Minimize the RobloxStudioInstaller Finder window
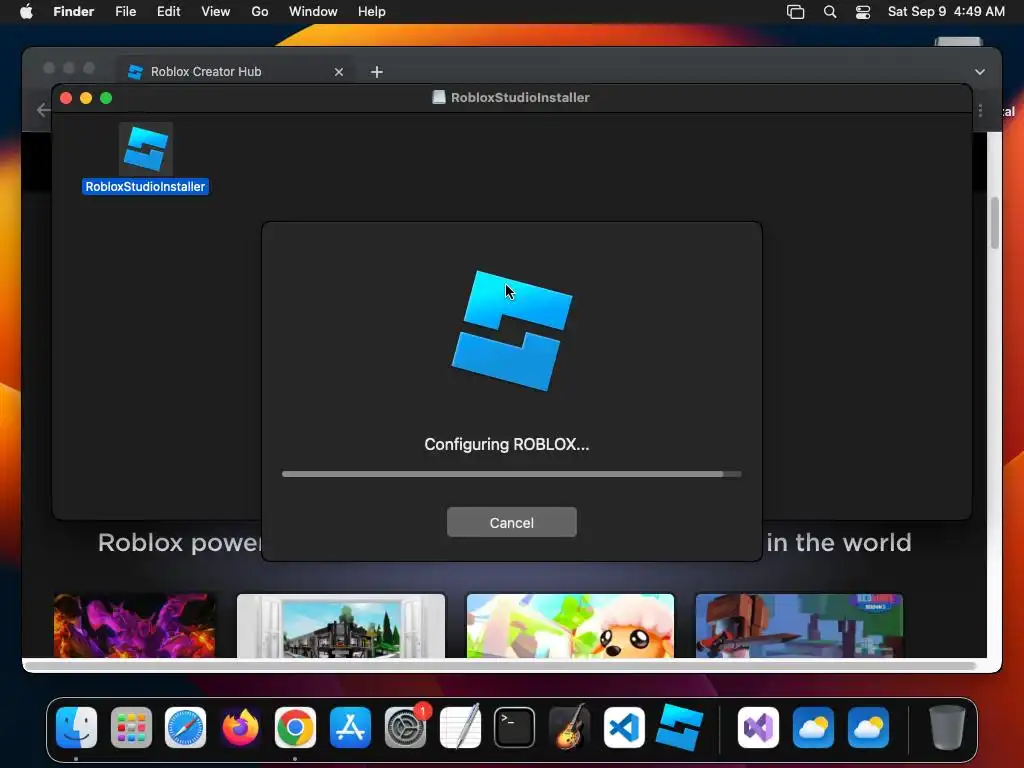Screen dimensions: 1024x768 pyautogui.click(x=86, y=98)
